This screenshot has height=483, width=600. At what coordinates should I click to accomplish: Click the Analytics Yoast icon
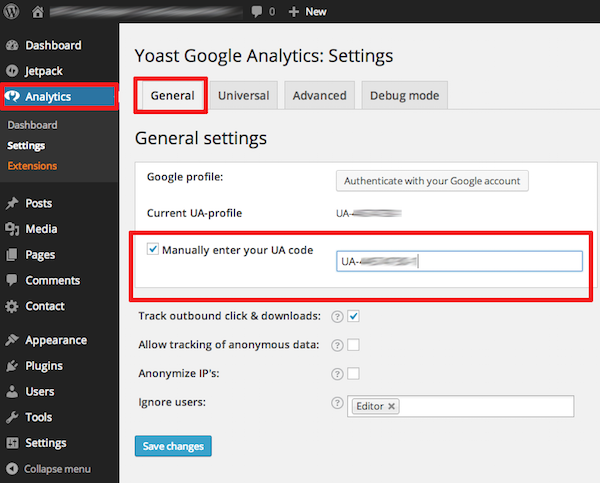pos(12,96)
